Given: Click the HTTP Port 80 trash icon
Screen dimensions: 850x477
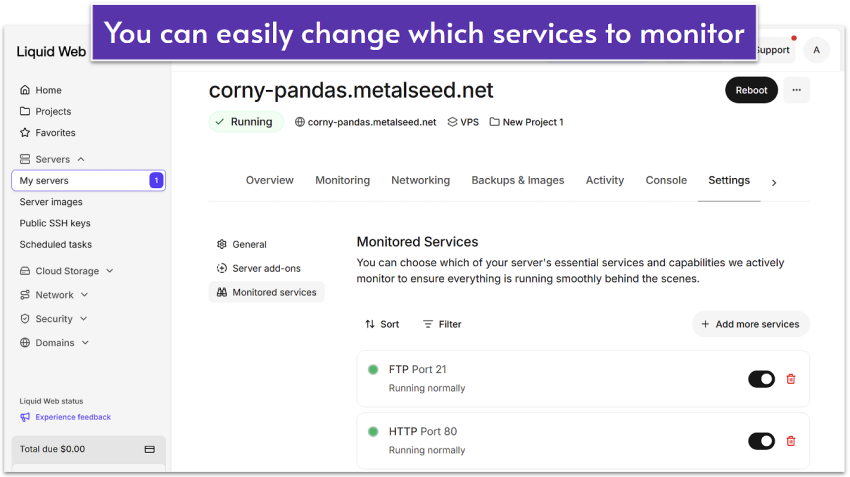Looking at the screenshot, I should pos(791,441).
